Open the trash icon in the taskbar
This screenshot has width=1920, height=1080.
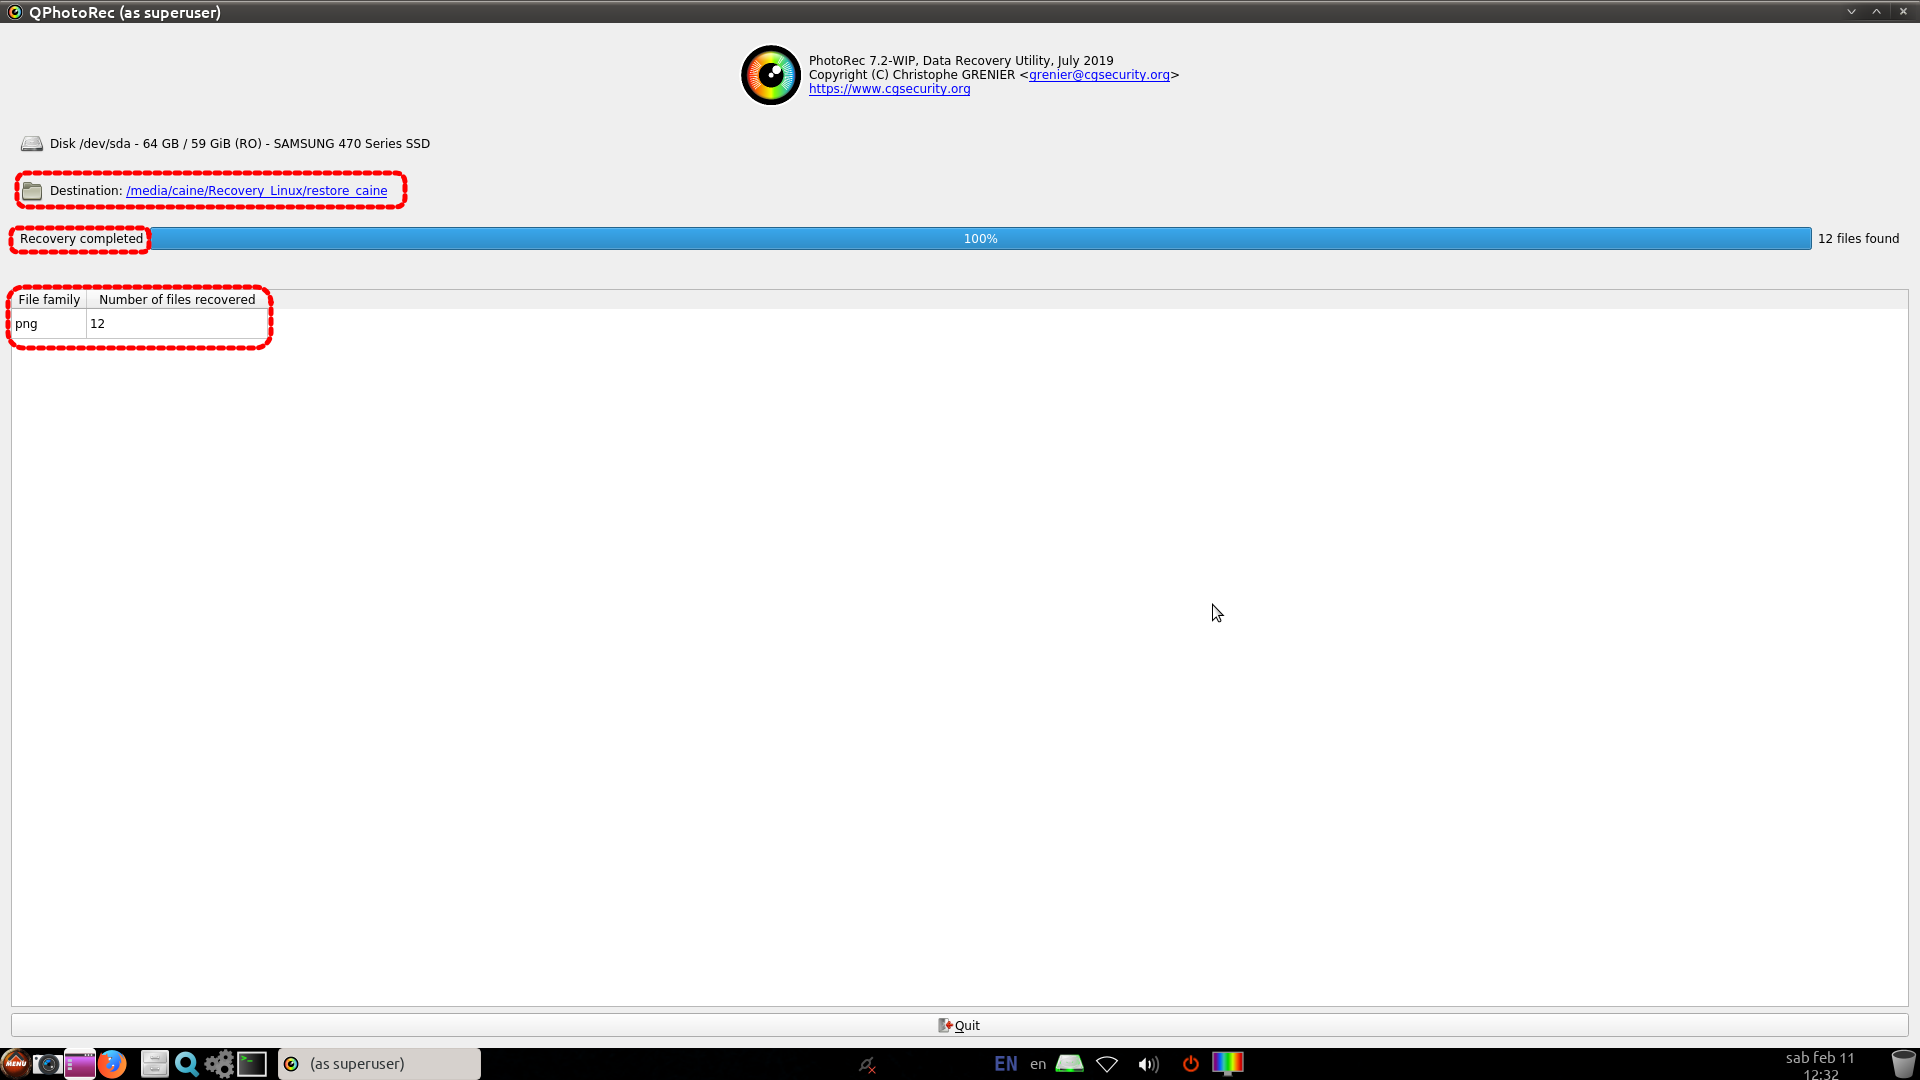tap(1903, 1063)
